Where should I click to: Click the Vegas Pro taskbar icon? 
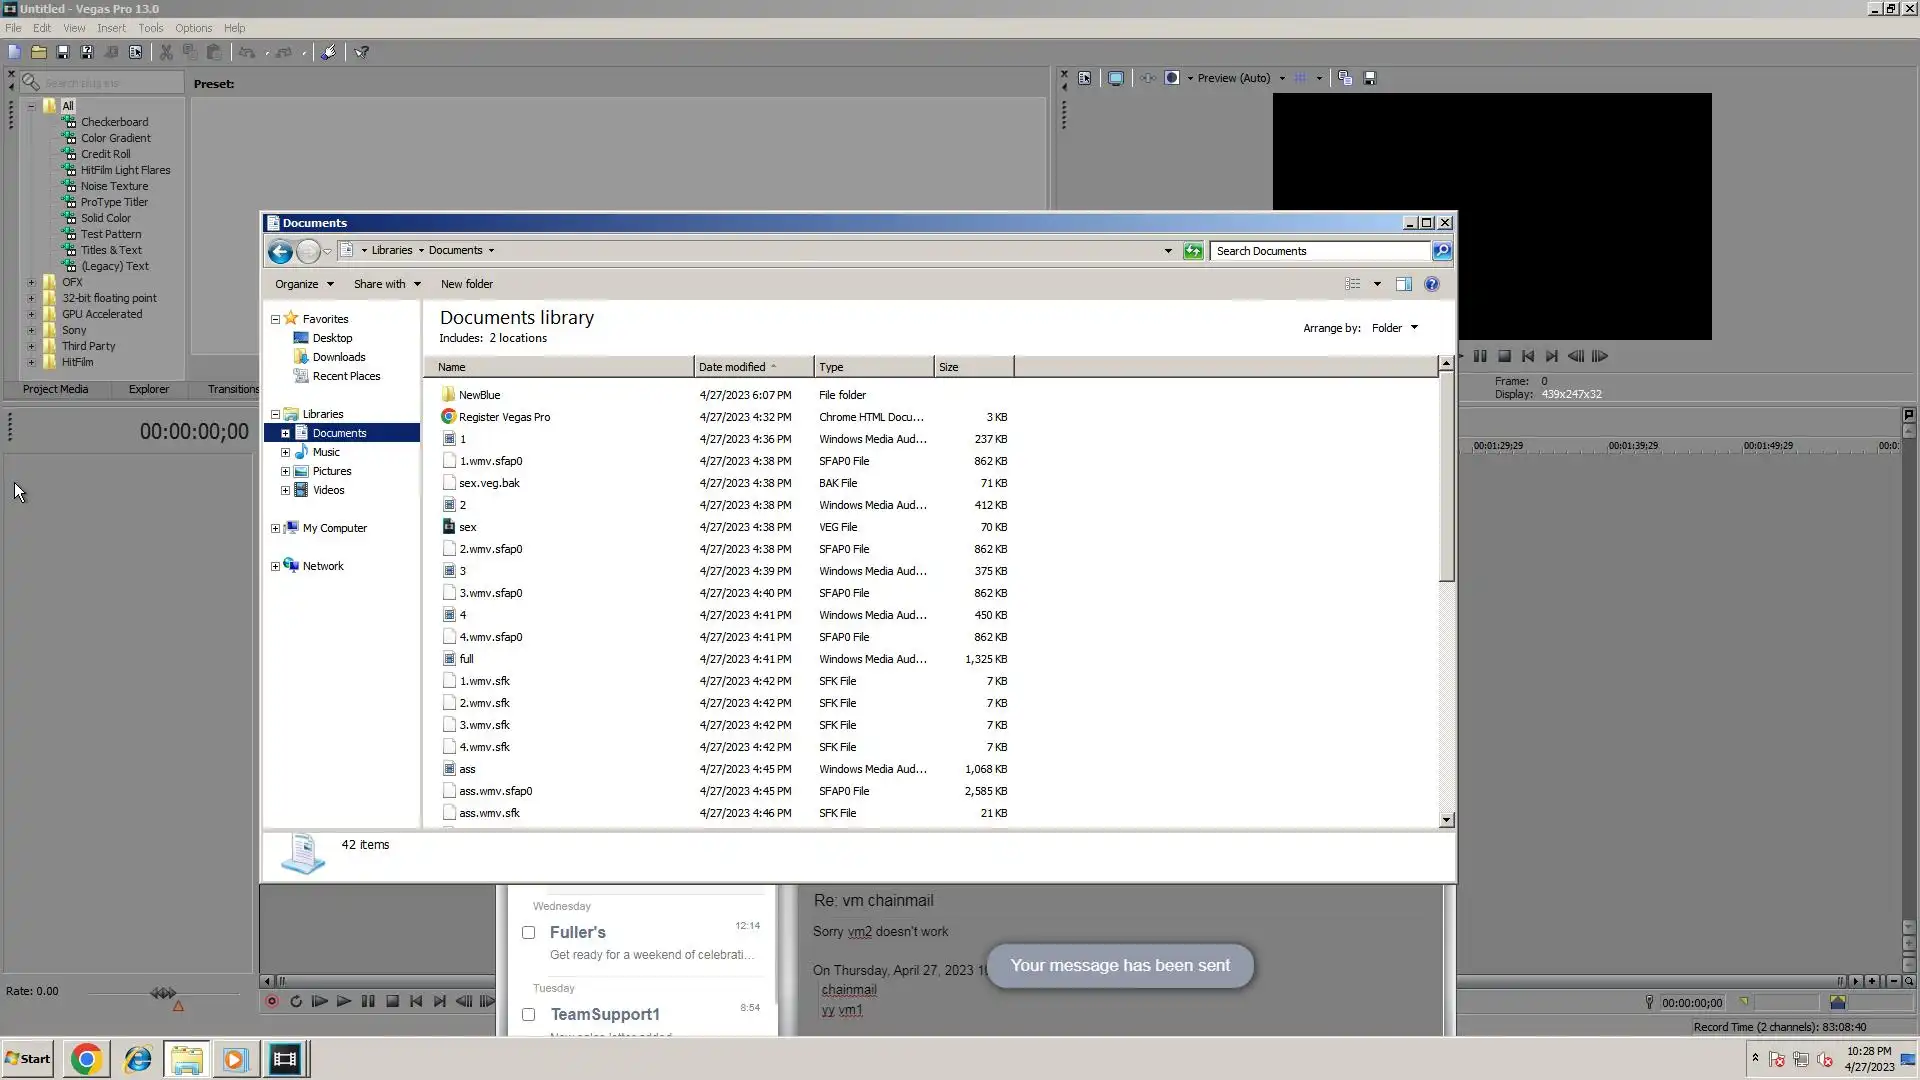pyautogui.click(x=285, y=1059)
